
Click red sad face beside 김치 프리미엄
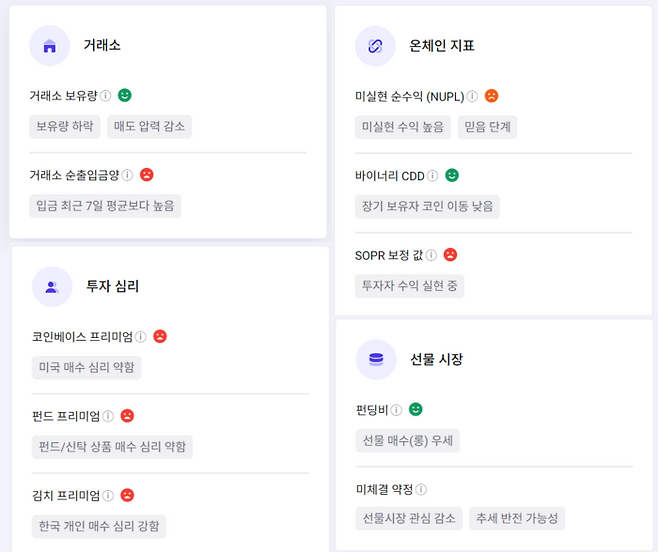point(127,495)
